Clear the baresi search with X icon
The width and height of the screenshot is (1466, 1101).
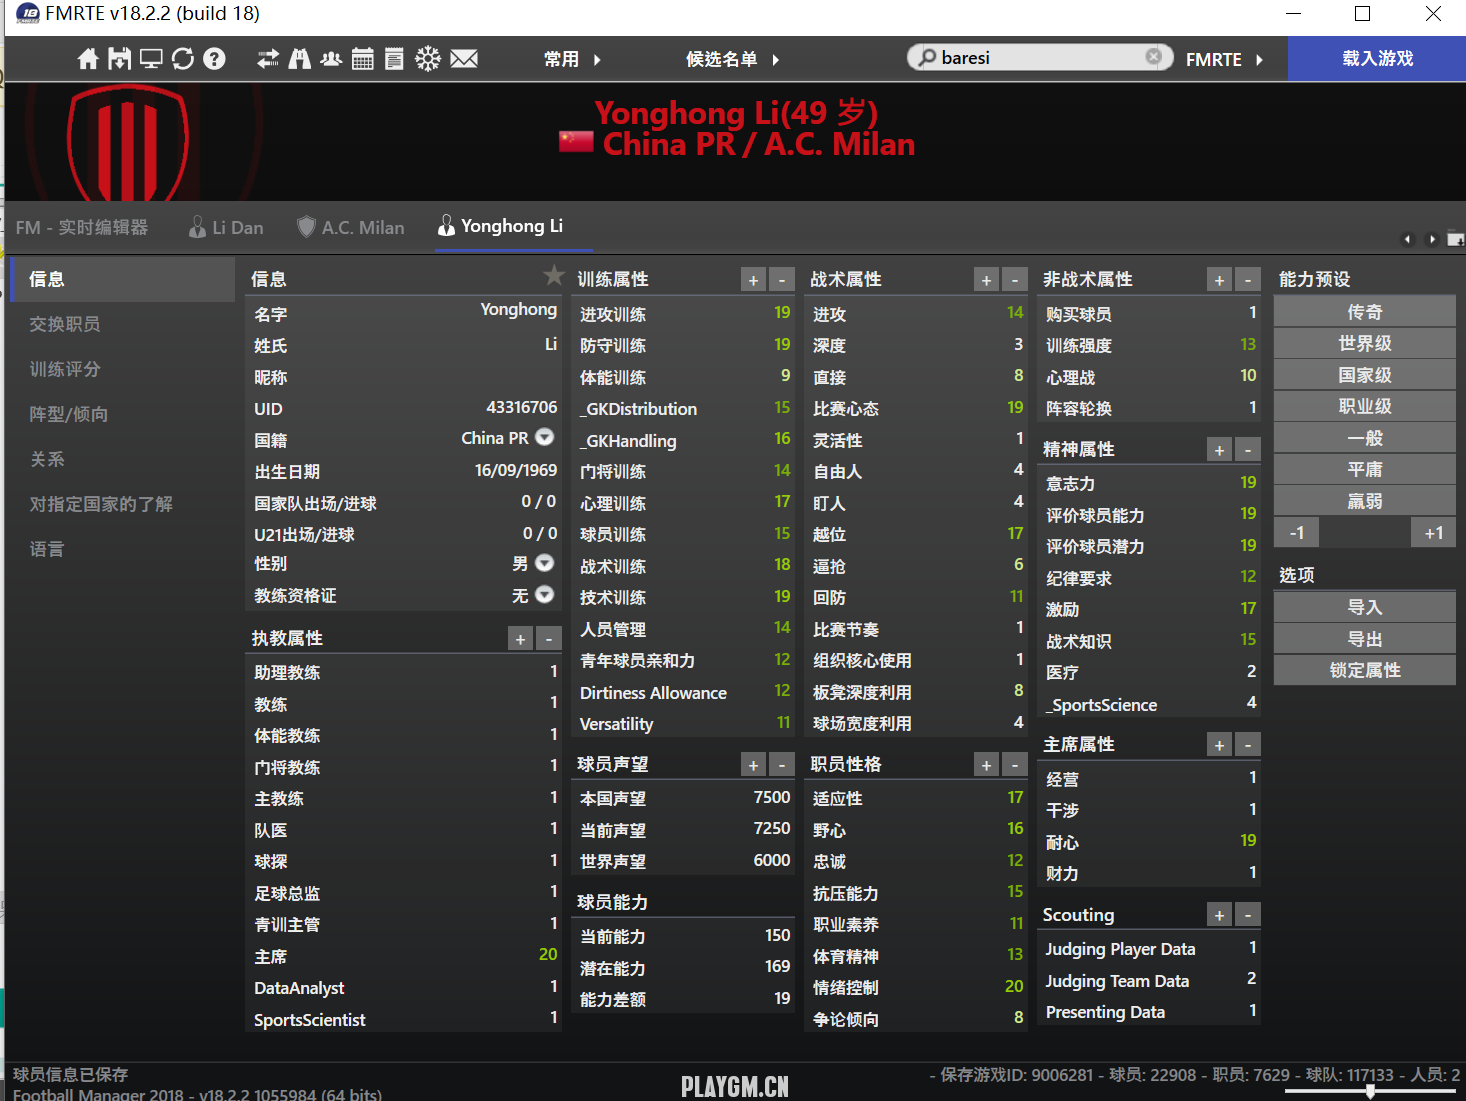click(x=1154, y=57)
